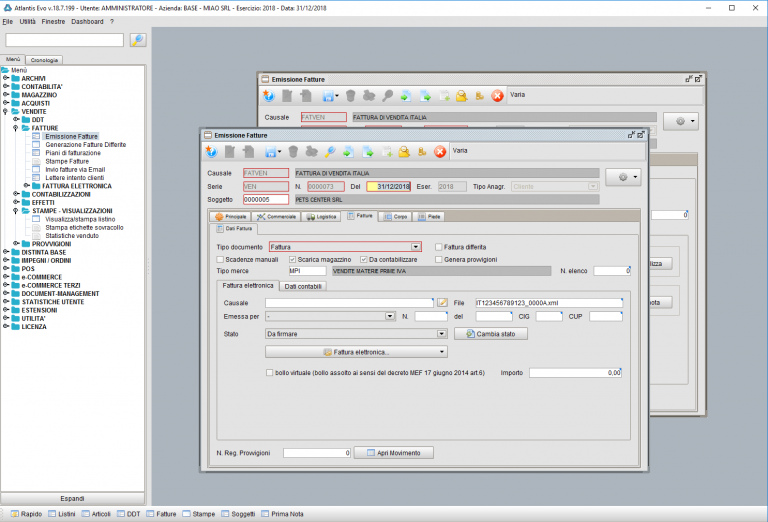Click the Importo input field
The image size is (768, 522).
[576, 373]
